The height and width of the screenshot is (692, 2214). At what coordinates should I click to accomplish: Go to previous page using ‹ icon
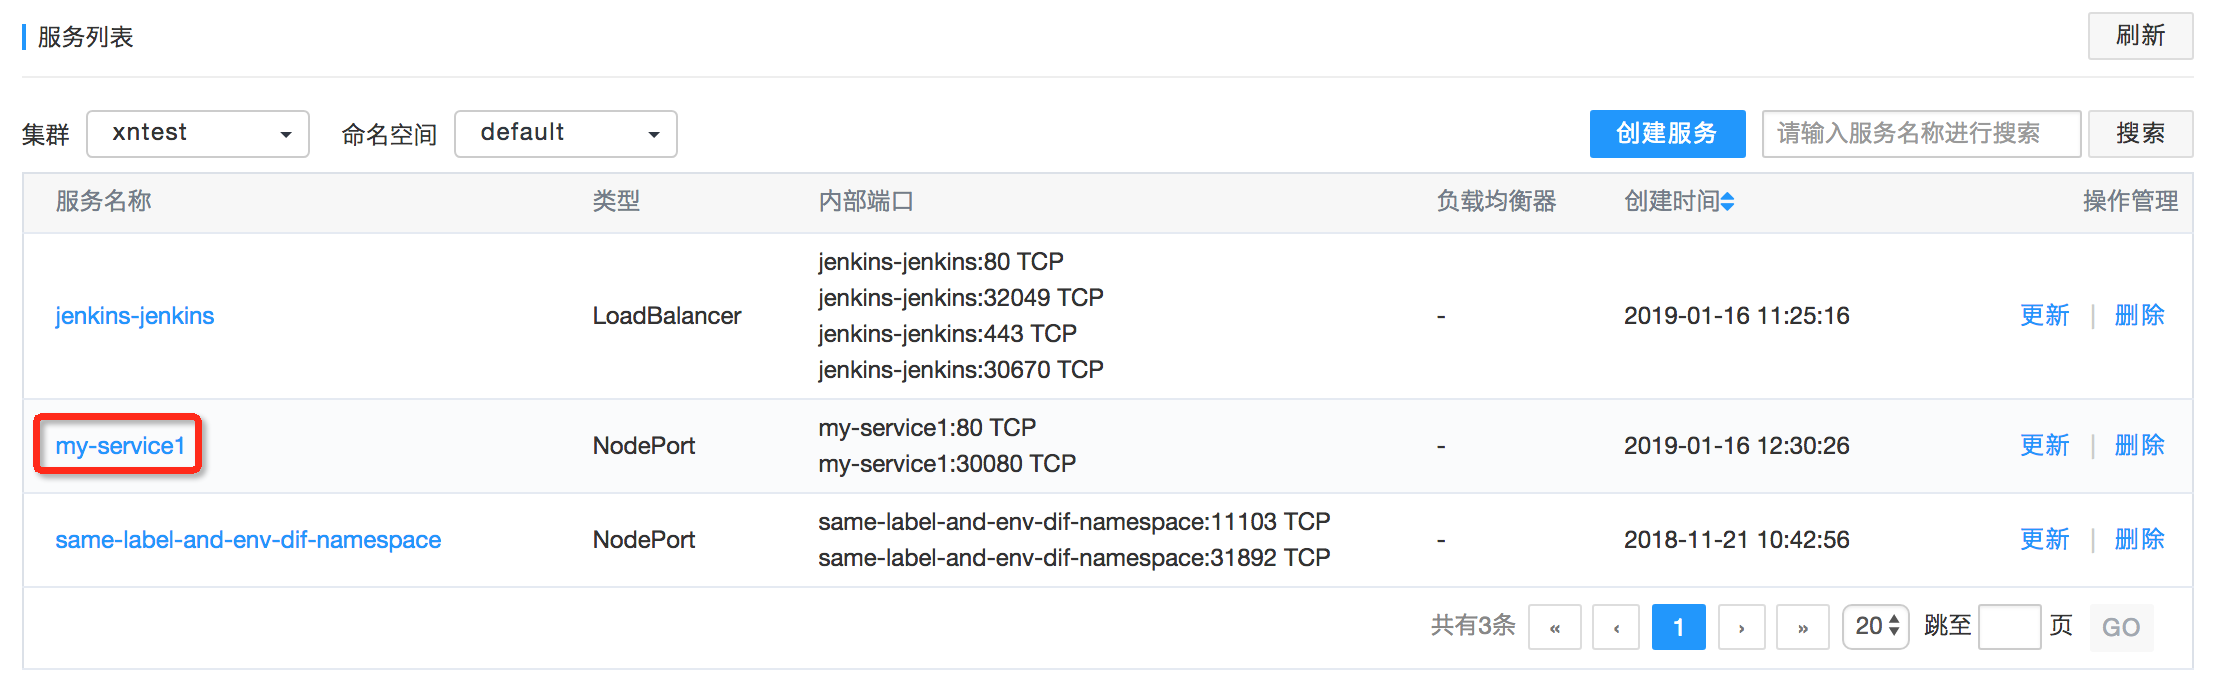pos(1616,628)
